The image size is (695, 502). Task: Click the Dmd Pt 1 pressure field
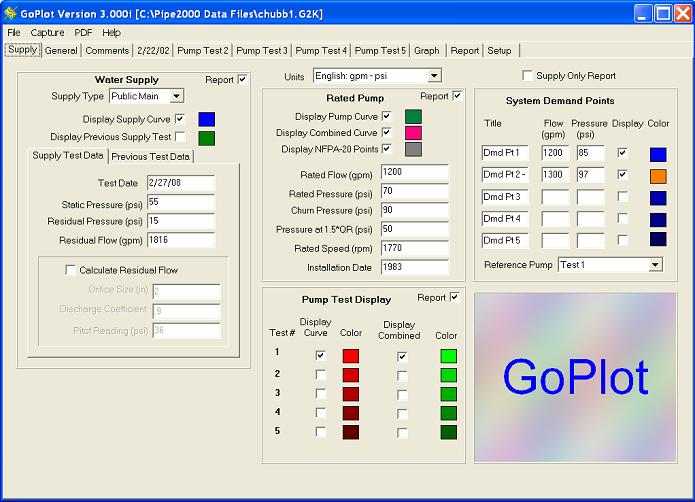(590, 153)
